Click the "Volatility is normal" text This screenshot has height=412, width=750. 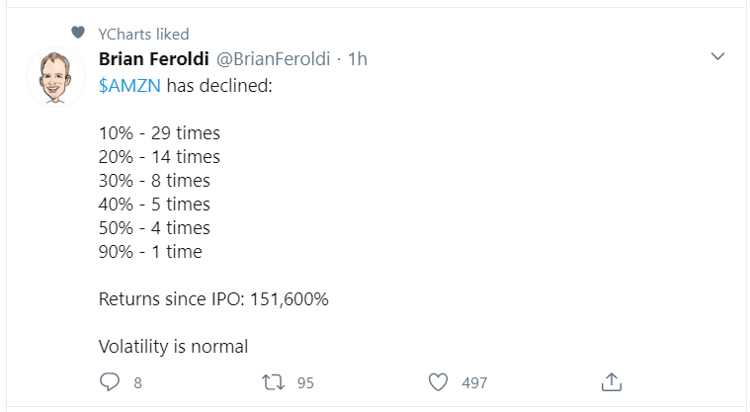pyautogui.click(x=173, y=346)
